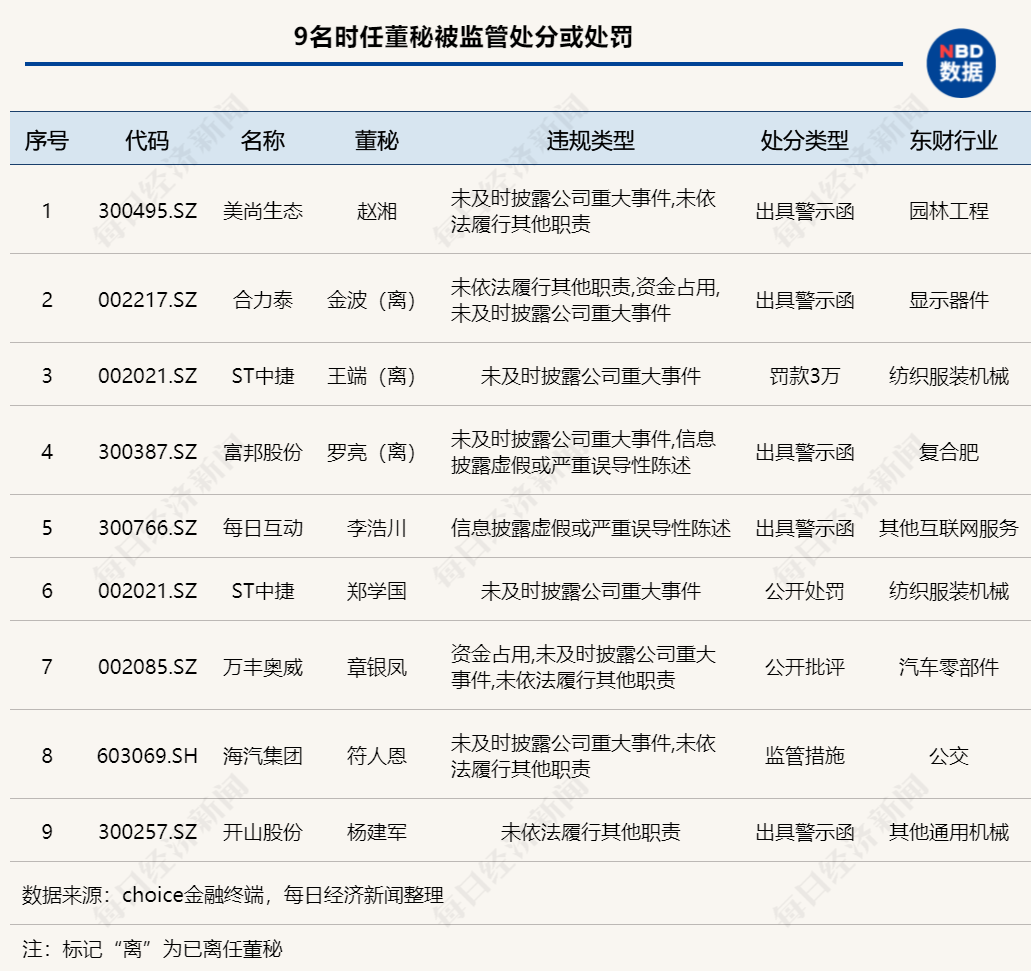This screenshot has width=1031, height=971.
Task: Select the 违规类型 column header
Action: (x=590, y=140)
